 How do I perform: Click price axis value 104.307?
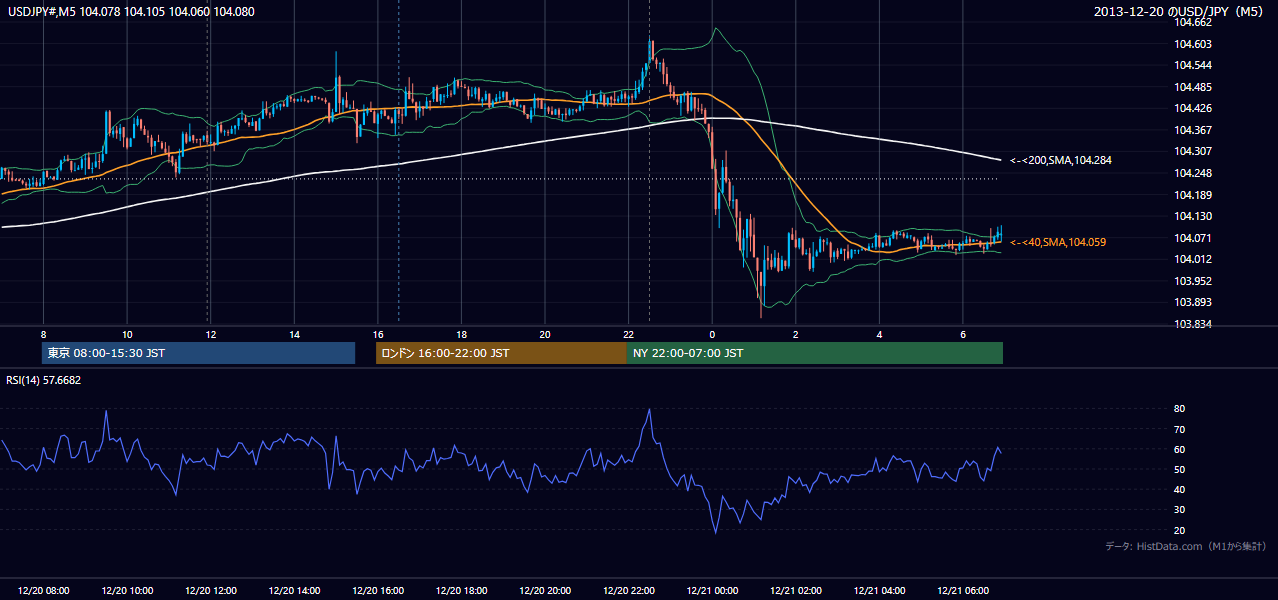click(x=1194, y=152)
